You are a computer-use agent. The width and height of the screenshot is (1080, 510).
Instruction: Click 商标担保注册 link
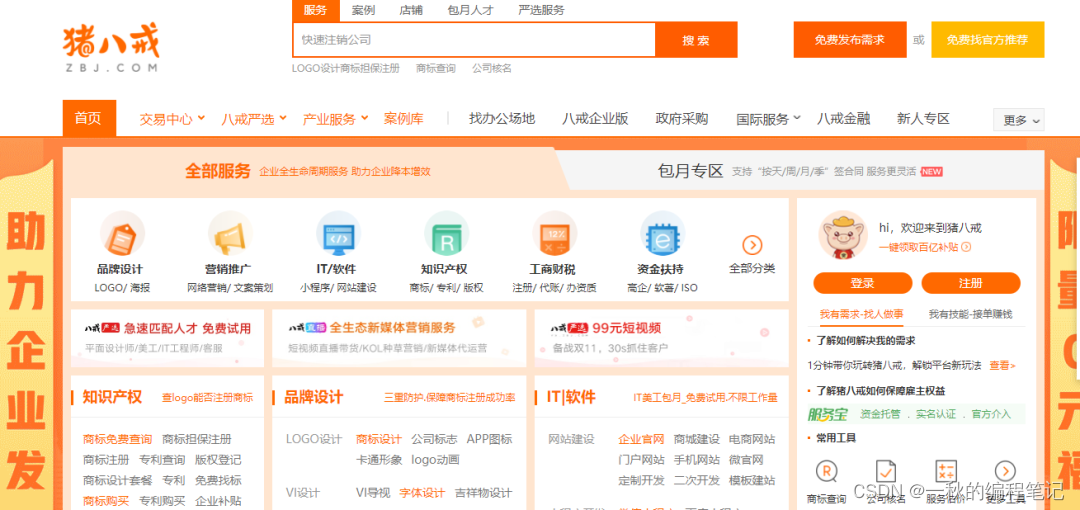197,439
